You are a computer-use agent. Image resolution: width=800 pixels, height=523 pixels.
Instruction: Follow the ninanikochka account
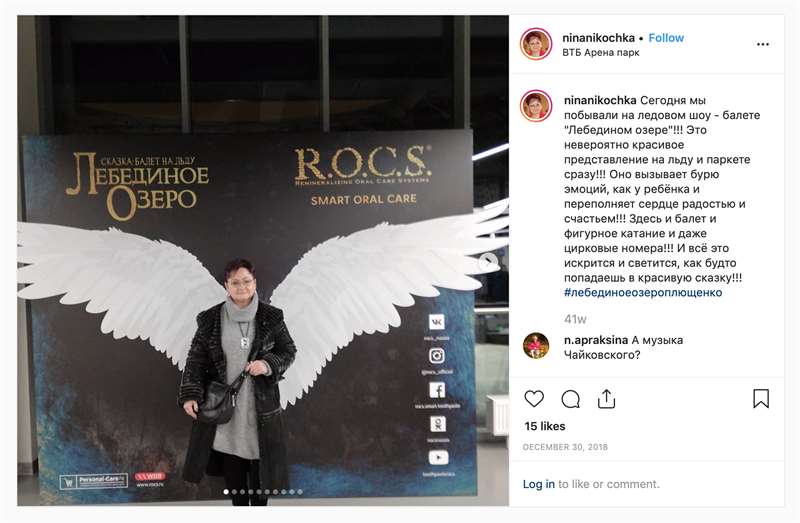click(666, 38)
